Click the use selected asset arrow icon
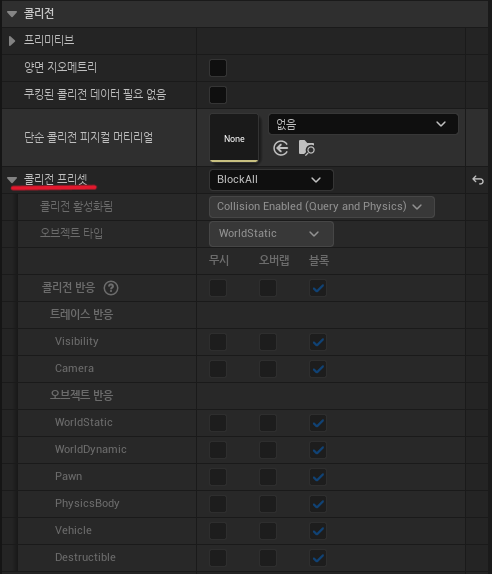This screenshot has height=574, width=492. 281,148
